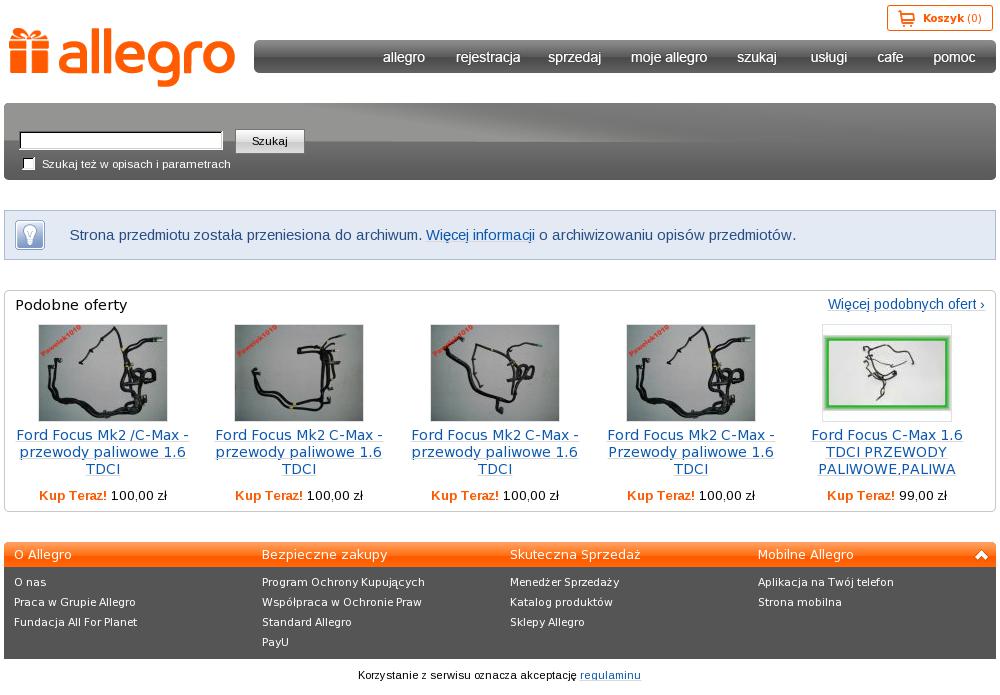Open the green-framed fuel lines thumbnail
This screenshot has height=695, width=1000.
click(x=886, y=373)
